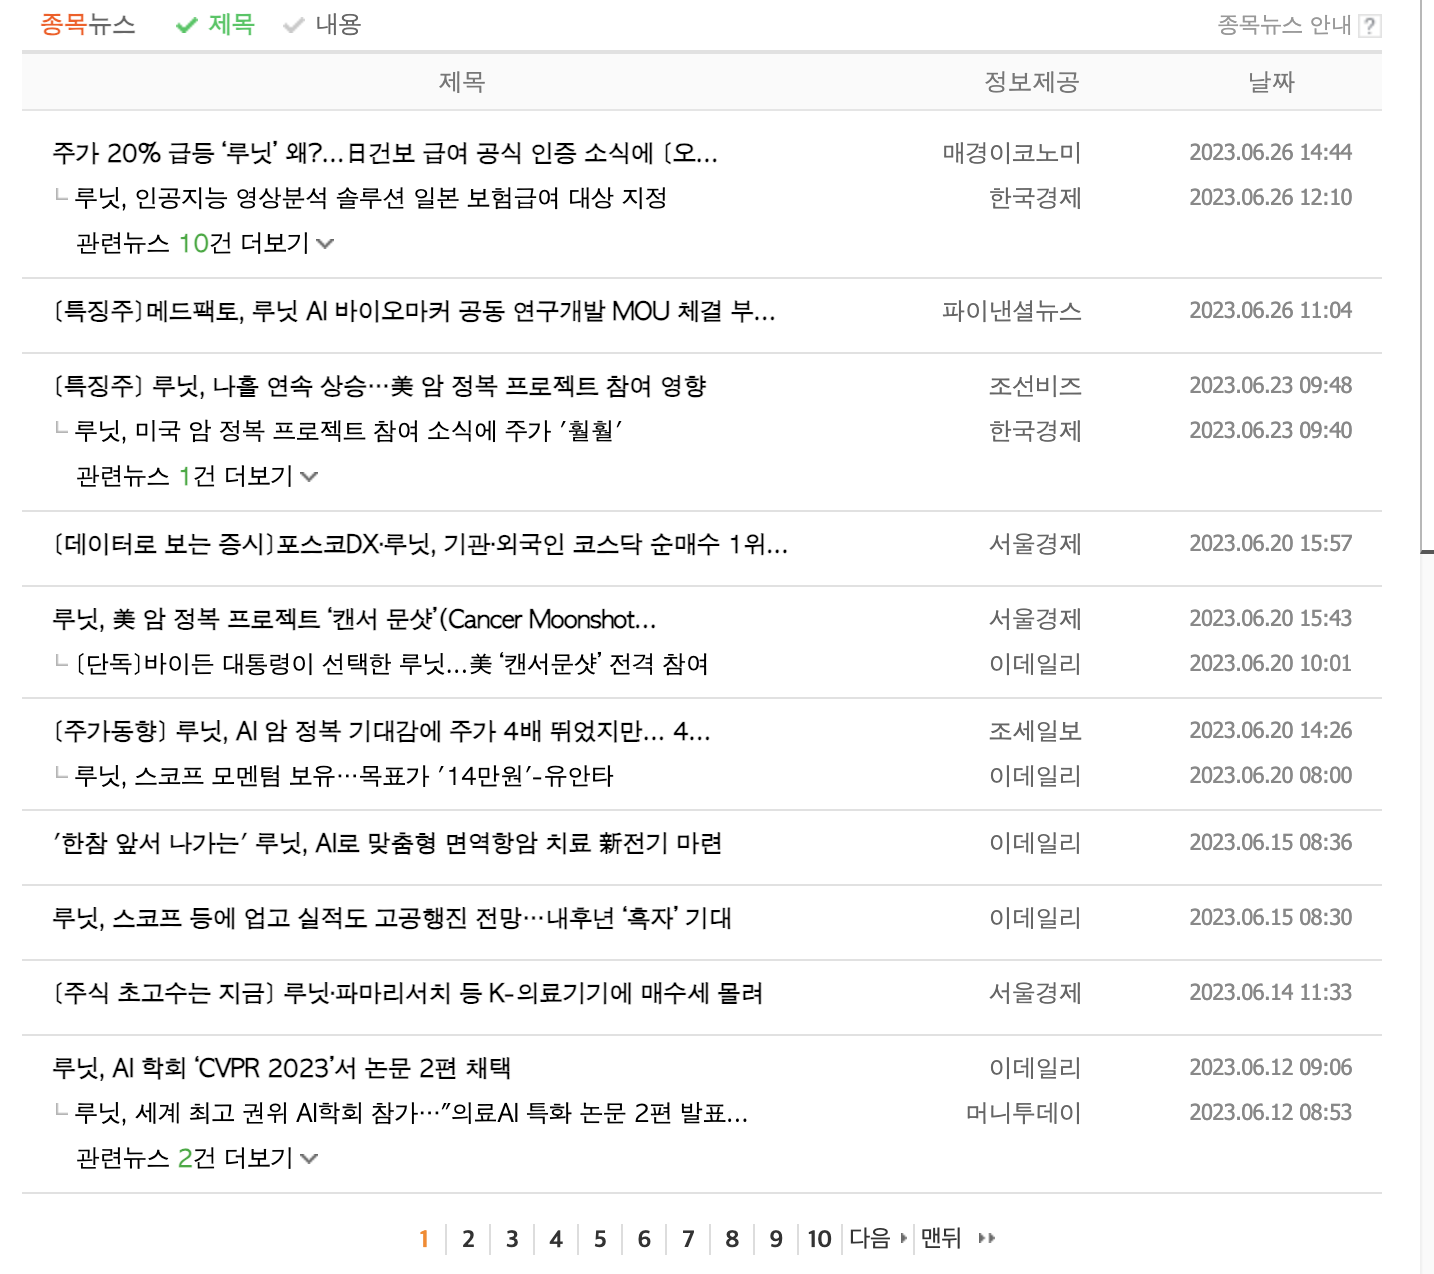This screenshot has width=1434, height=1274.
Task: Click the 맨뒤 double-arrow last page icon
Action: coord(987,1238)
